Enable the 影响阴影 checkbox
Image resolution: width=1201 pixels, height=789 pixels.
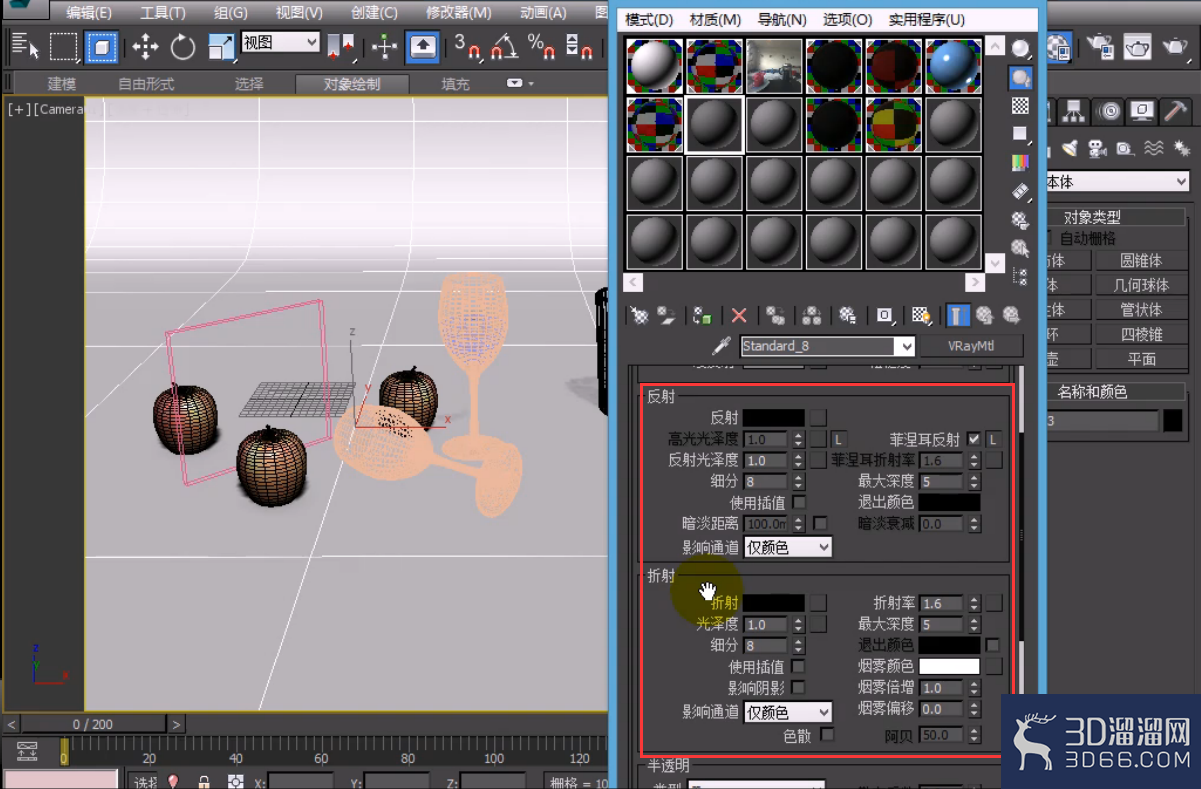pos(798,687)
